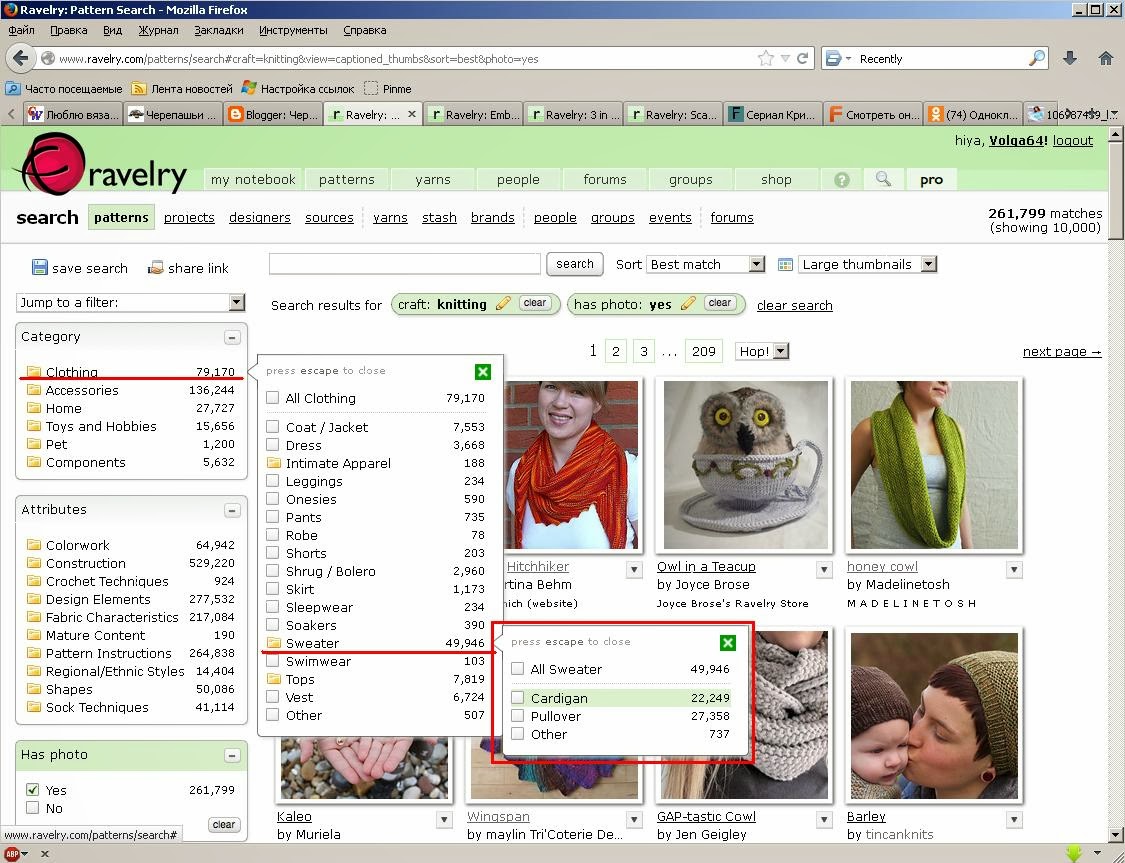Screen dimensions: 1125x863
Task: Uncheck the Has photo Yes checkbox
Action: point(32,789)
